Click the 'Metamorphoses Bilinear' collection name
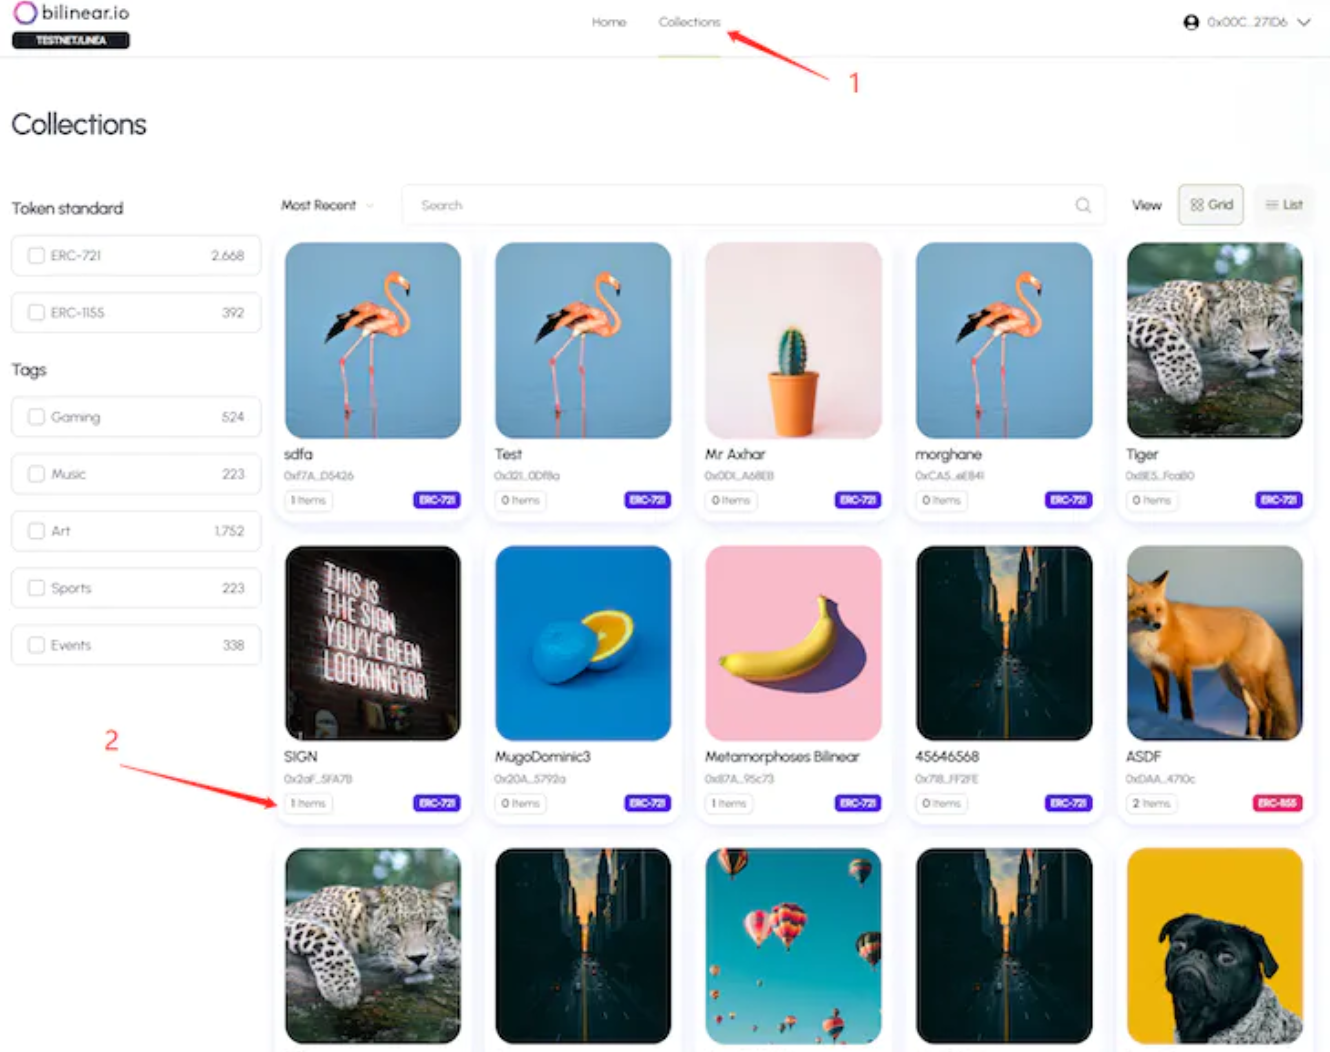Image resolution: width=1330 pixels, height=1052 pixels. 782,757
